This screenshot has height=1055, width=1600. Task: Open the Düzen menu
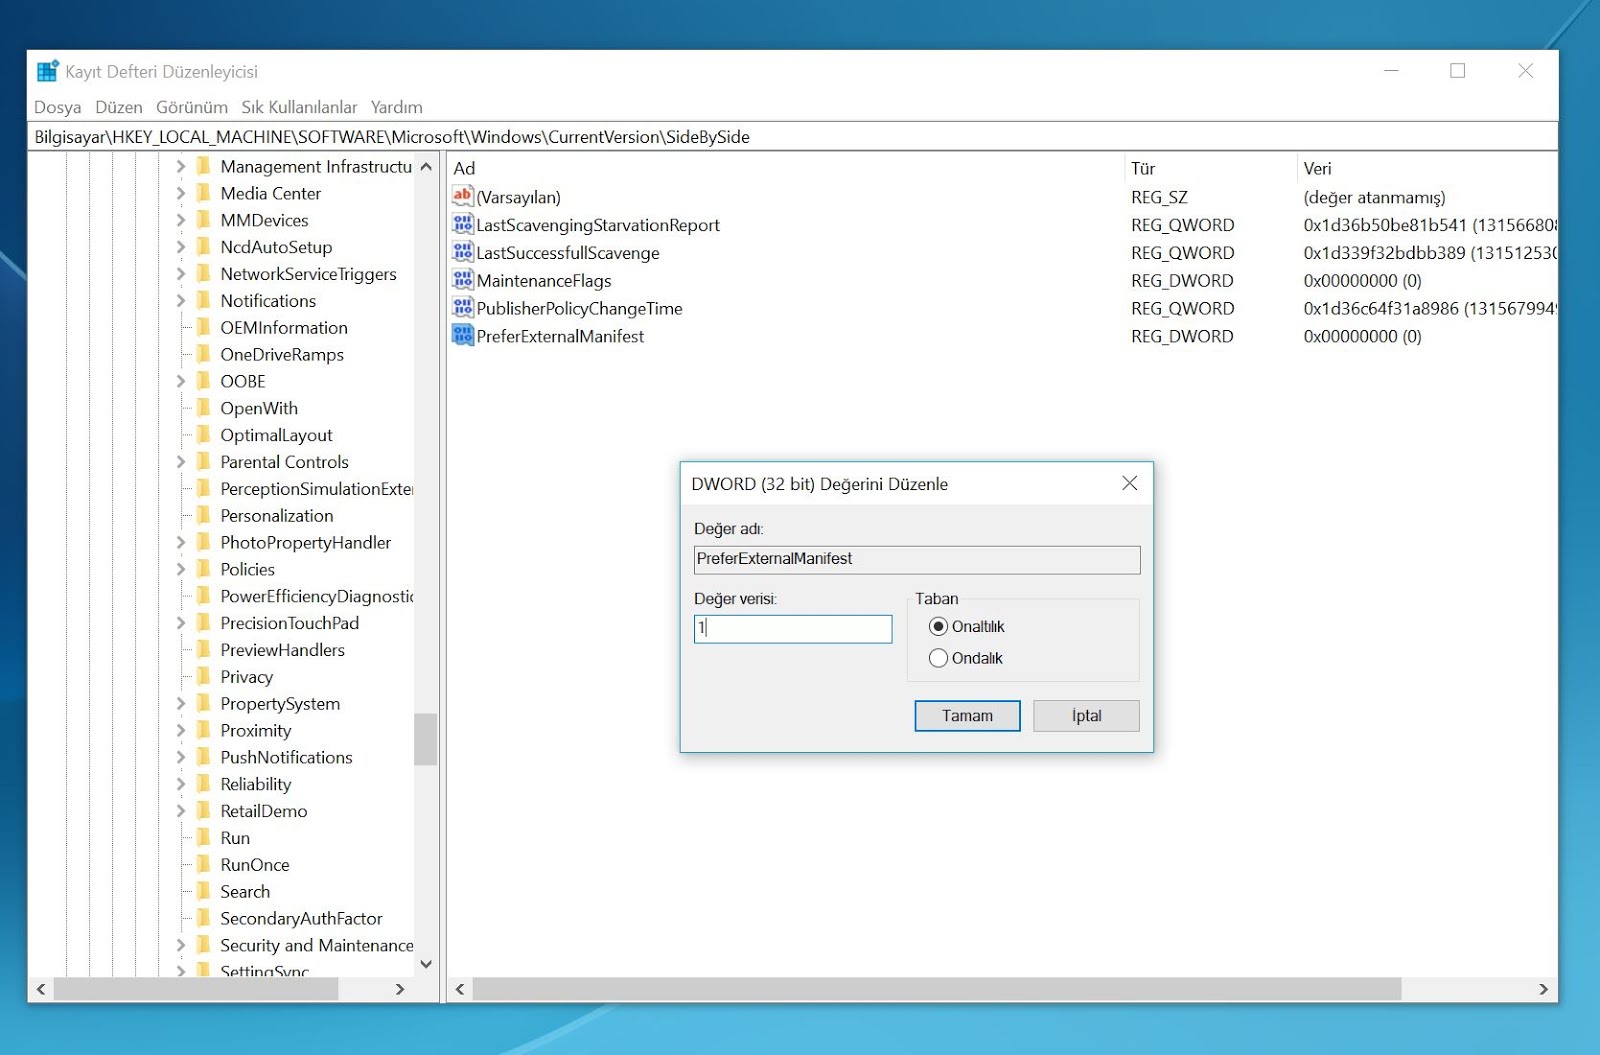point(119,107)
